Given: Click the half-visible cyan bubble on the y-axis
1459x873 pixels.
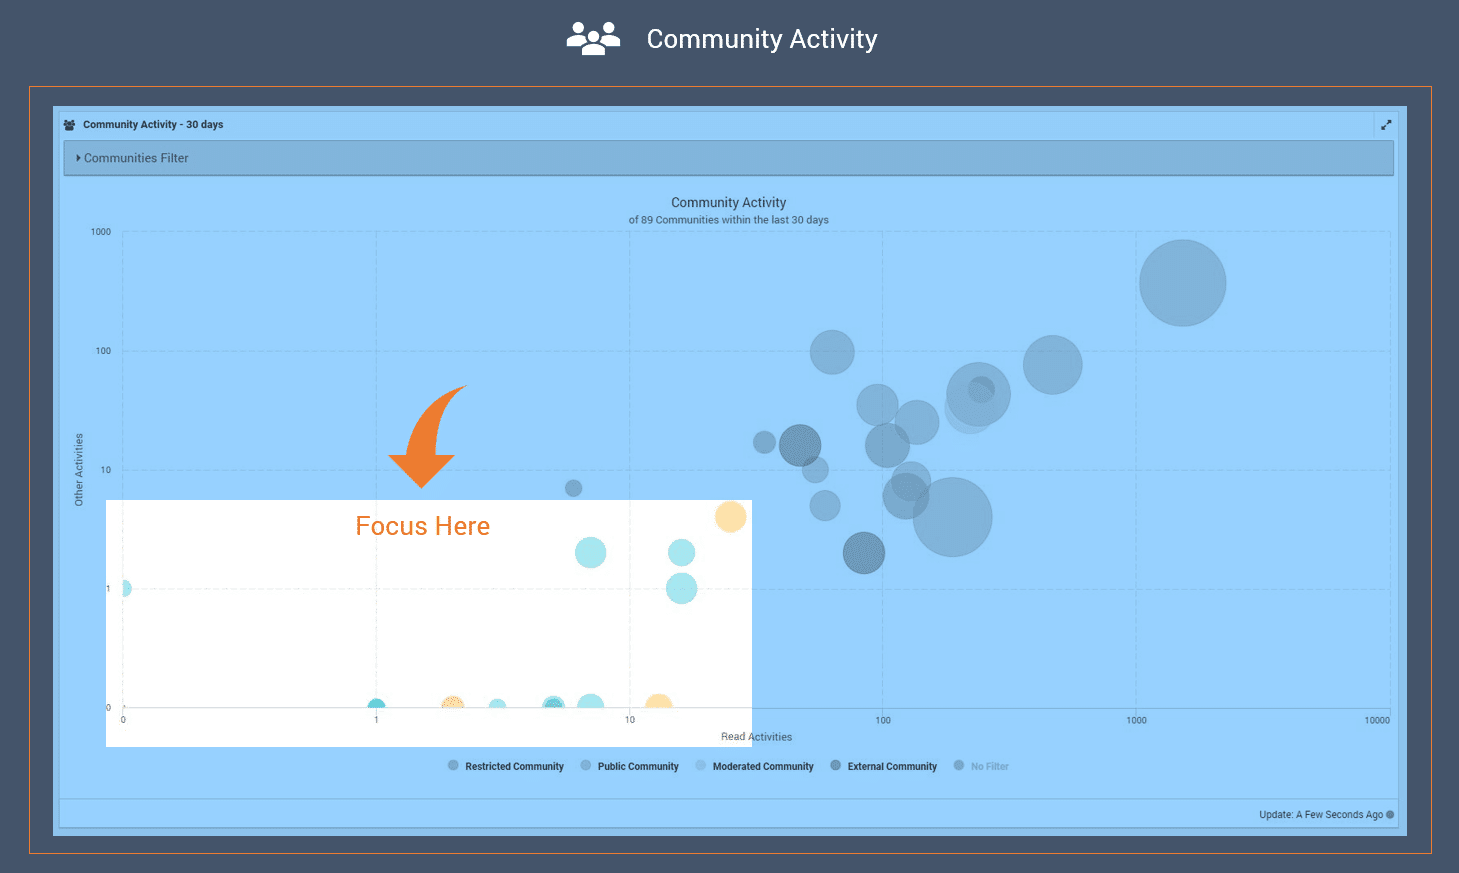Looking at the screenshot, I should tap(124, 588).
